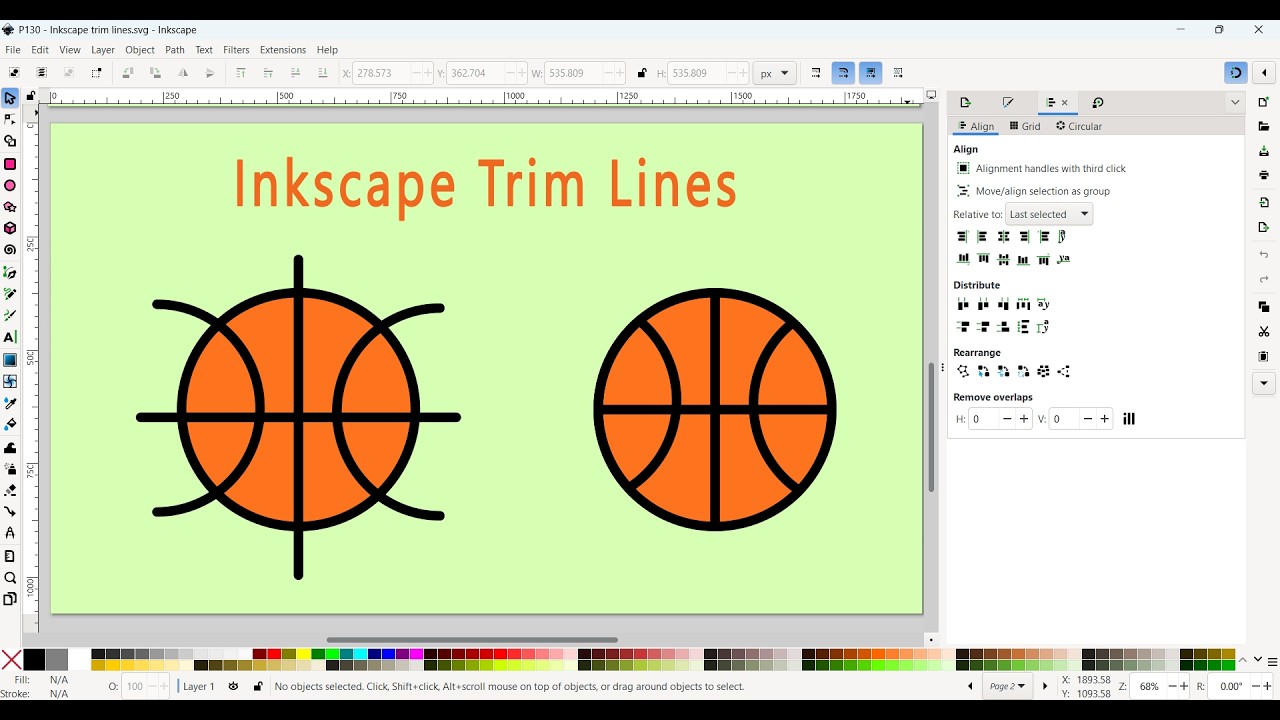Open the Filters menu
This screenshot has width=1280, height=720.
(x=236, y=50)
